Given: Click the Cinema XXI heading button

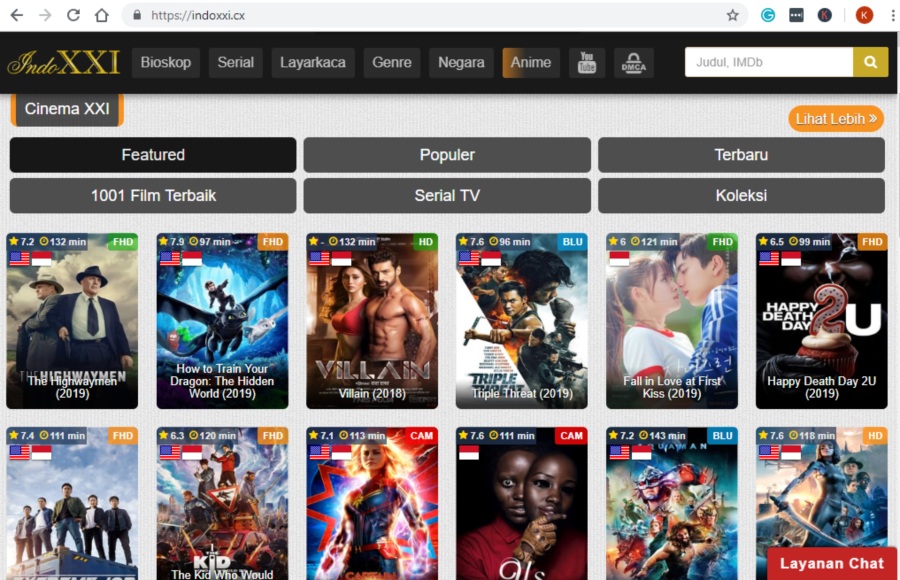Looking at the screenshot, I should 67,109.
